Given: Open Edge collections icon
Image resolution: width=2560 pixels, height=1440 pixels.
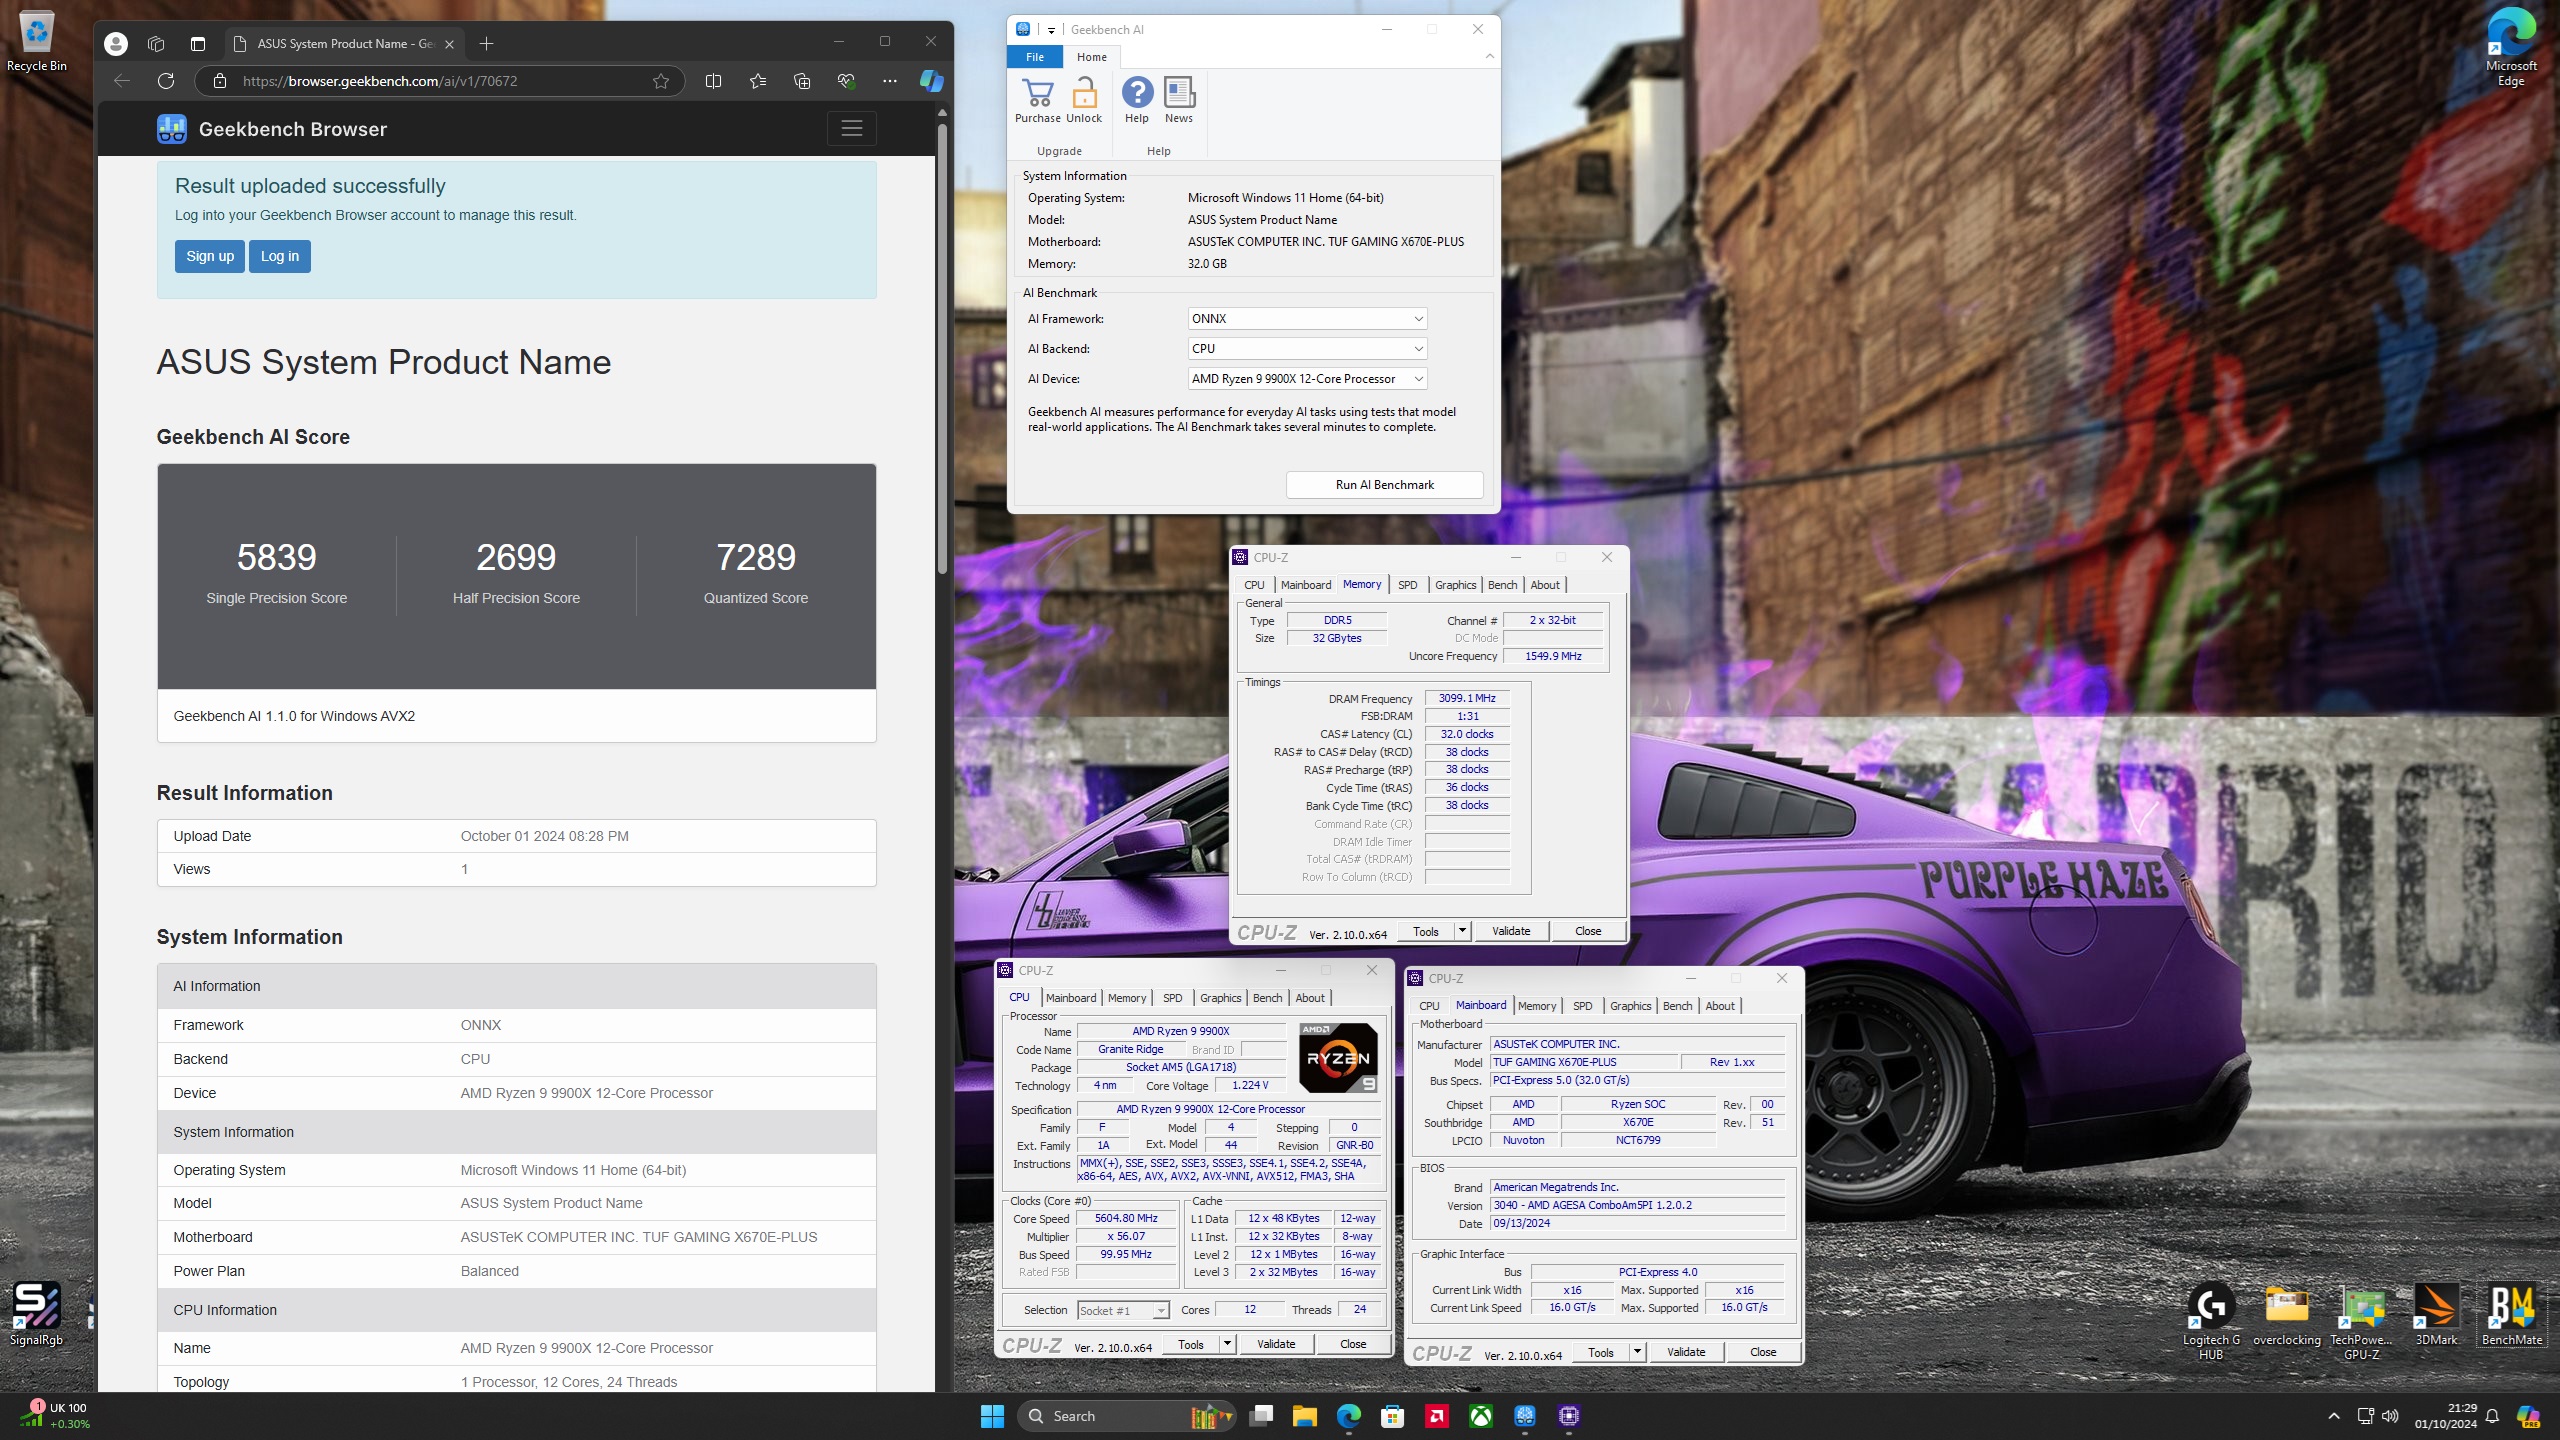Looking at the screenshot, I should click(802, 81).
